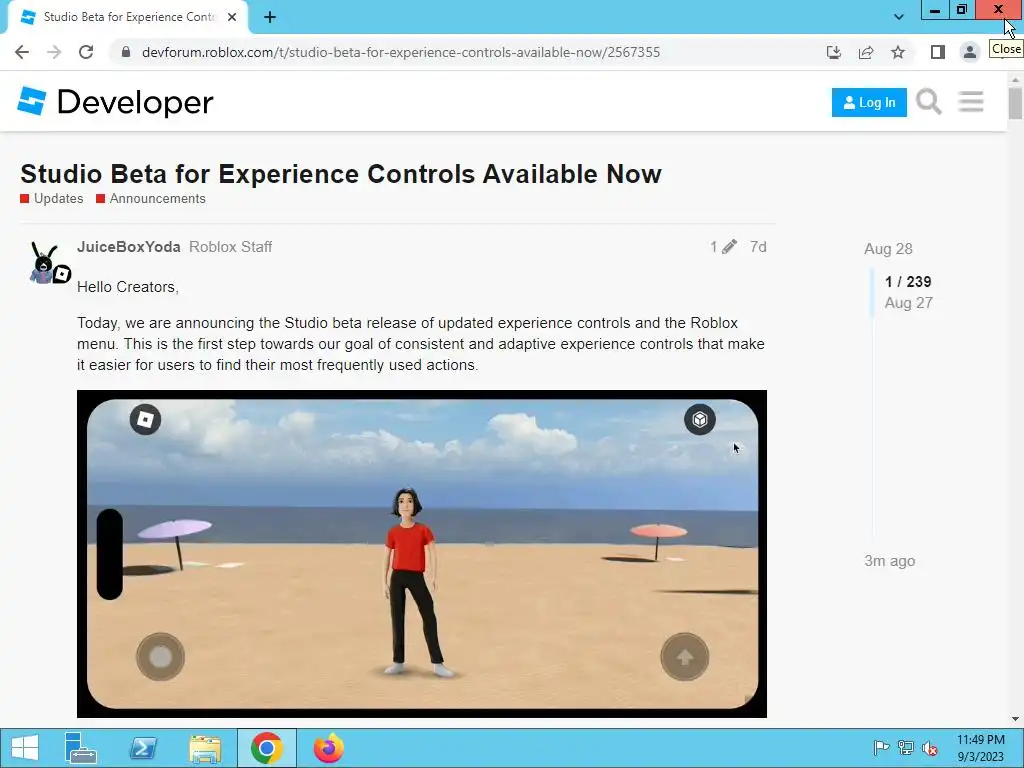The width and height of the screenshot is (1024, 768).
Task: Launch PowerShell from the taskbar
Action: (142, 748)
